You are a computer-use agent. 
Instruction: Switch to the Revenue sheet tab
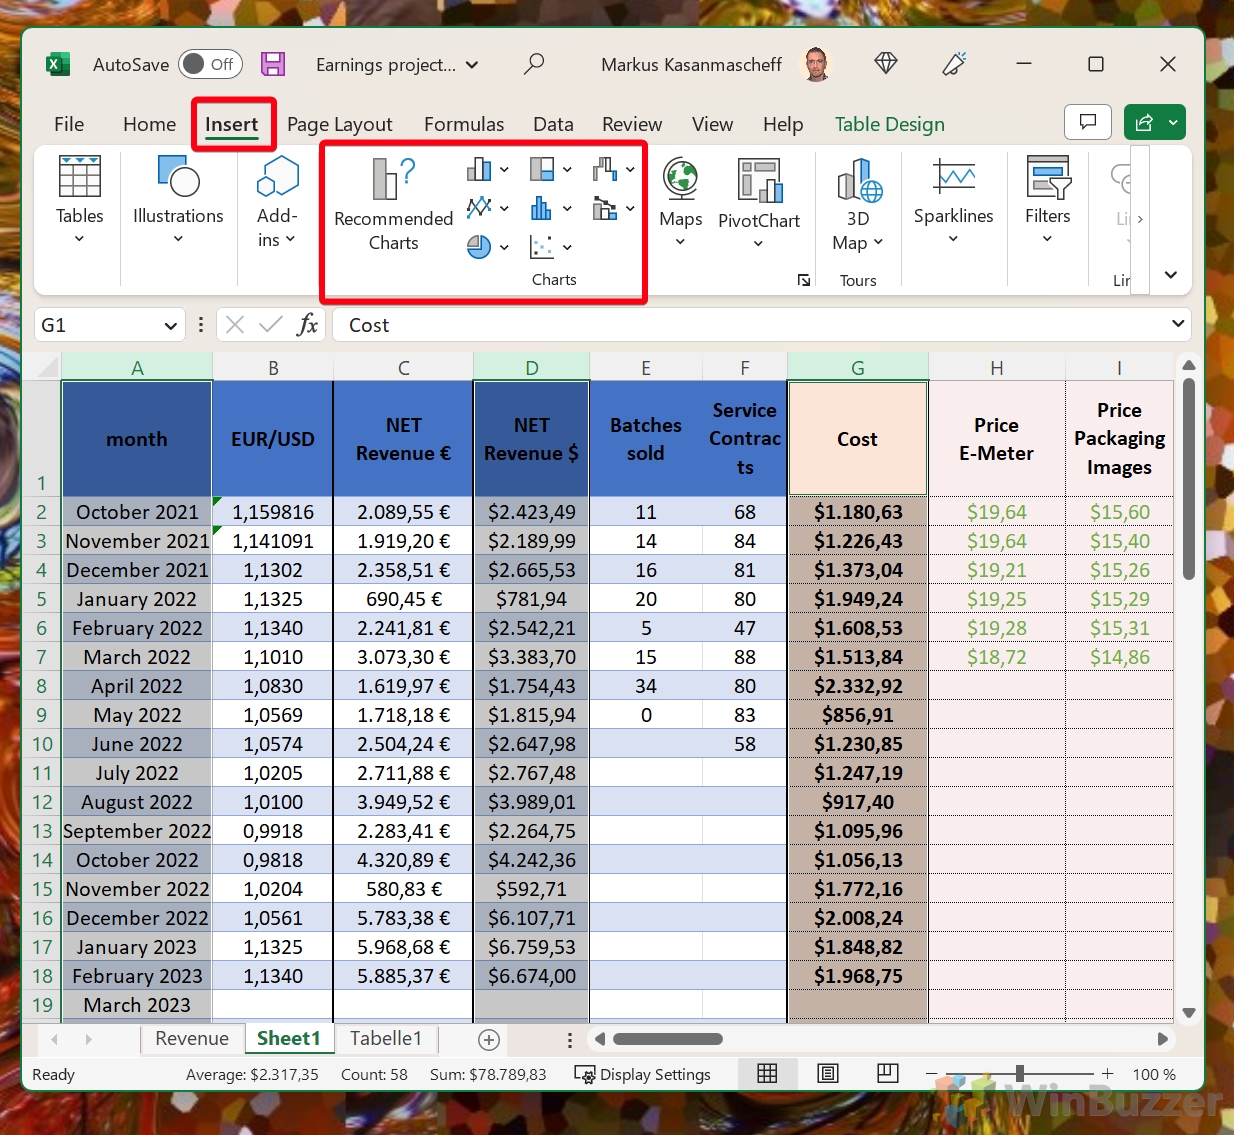tap(192, 1039)
